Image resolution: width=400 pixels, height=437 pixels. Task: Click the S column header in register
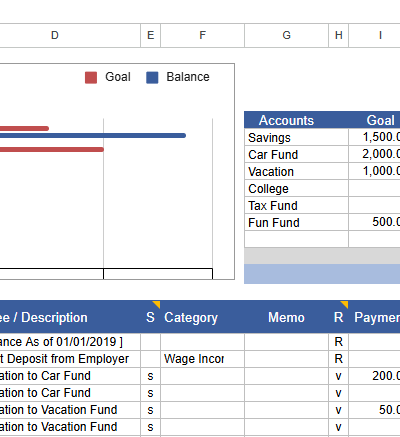click(x=150, y=317)
